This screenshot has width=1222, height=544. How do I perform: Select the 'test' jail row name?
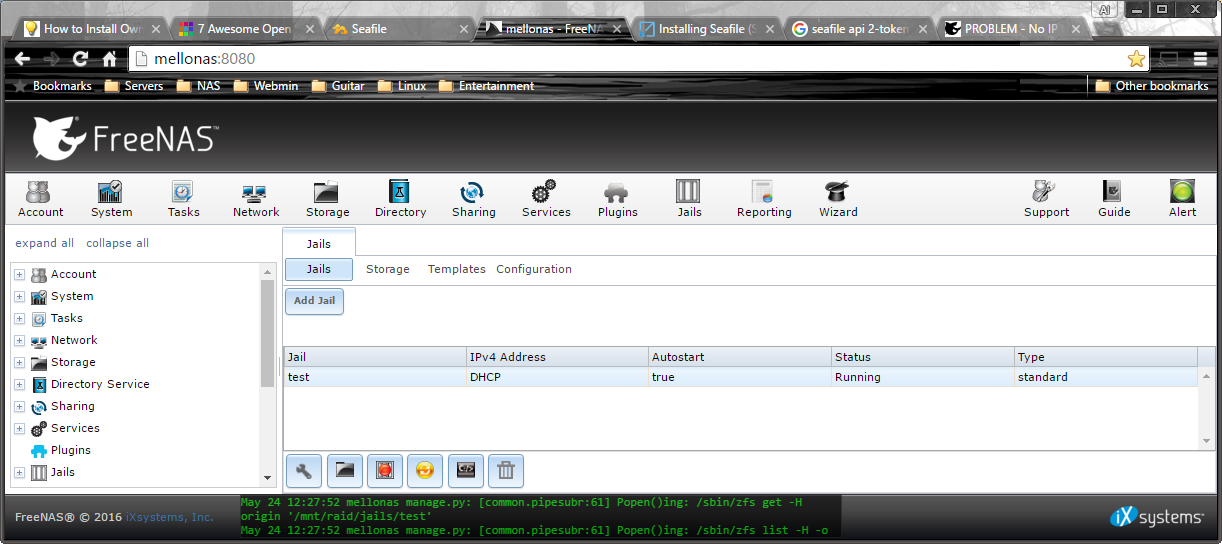[x=299, y=377]
